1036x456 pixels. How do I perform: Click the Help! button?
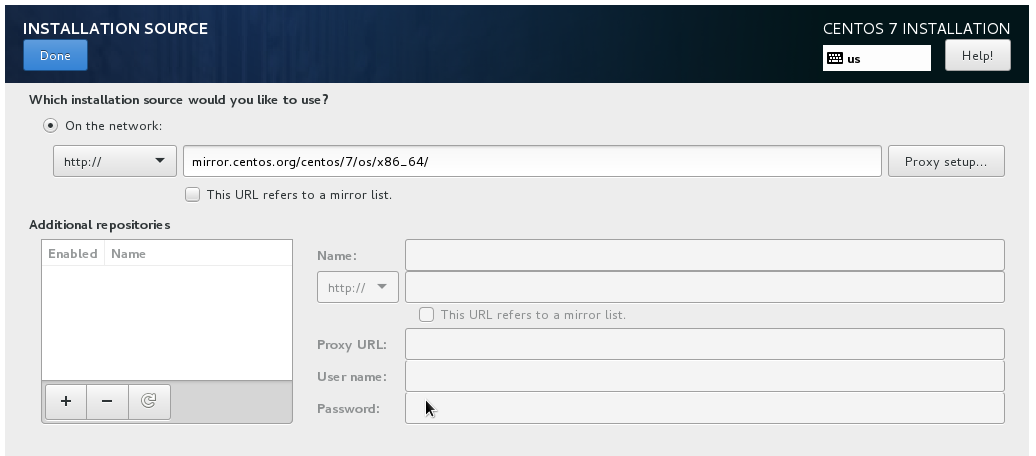pyautogui.click(x=978, y=56)
